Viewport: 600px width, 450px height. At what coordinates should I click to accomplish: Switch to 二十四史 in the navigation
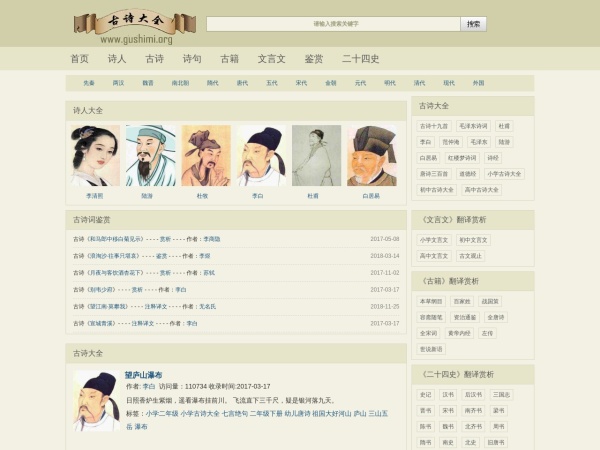361,59
